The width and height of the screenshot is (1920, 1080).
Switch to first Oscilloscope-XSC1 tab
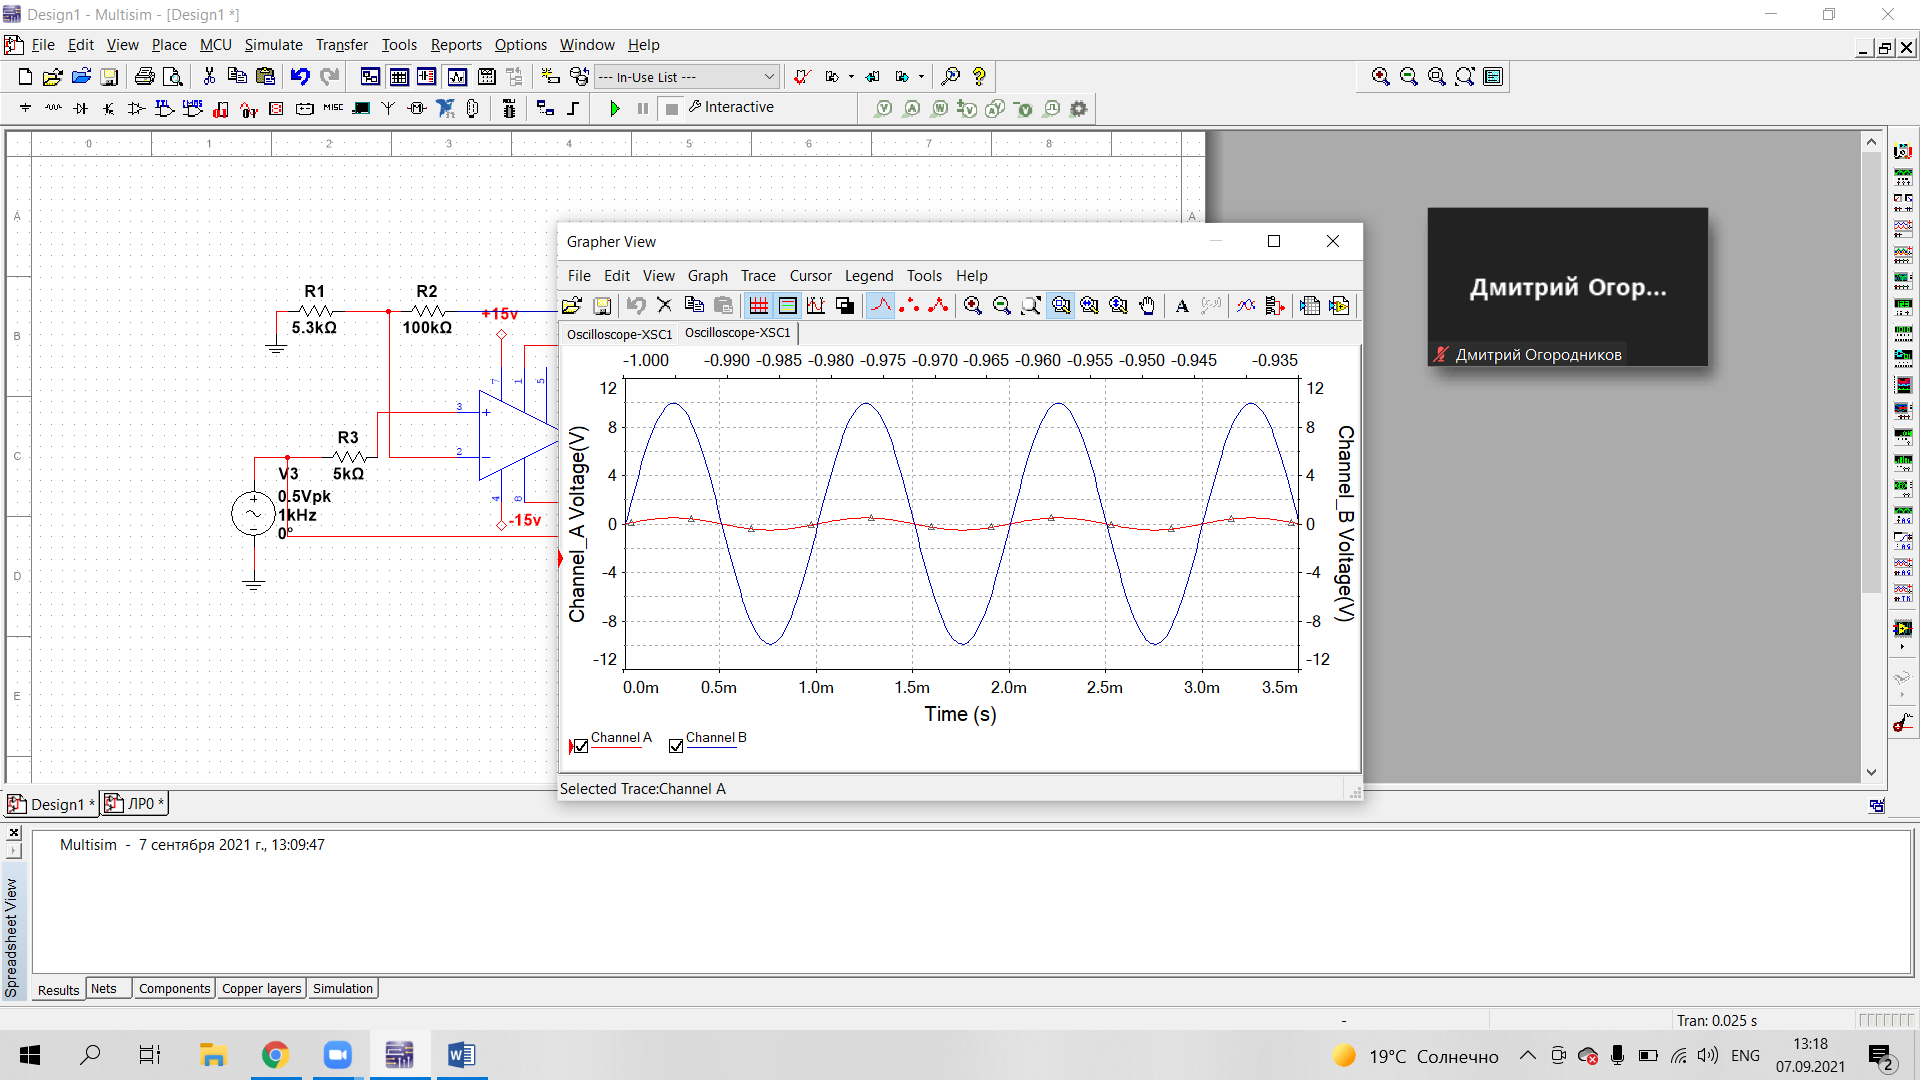(x=619, y=334)
